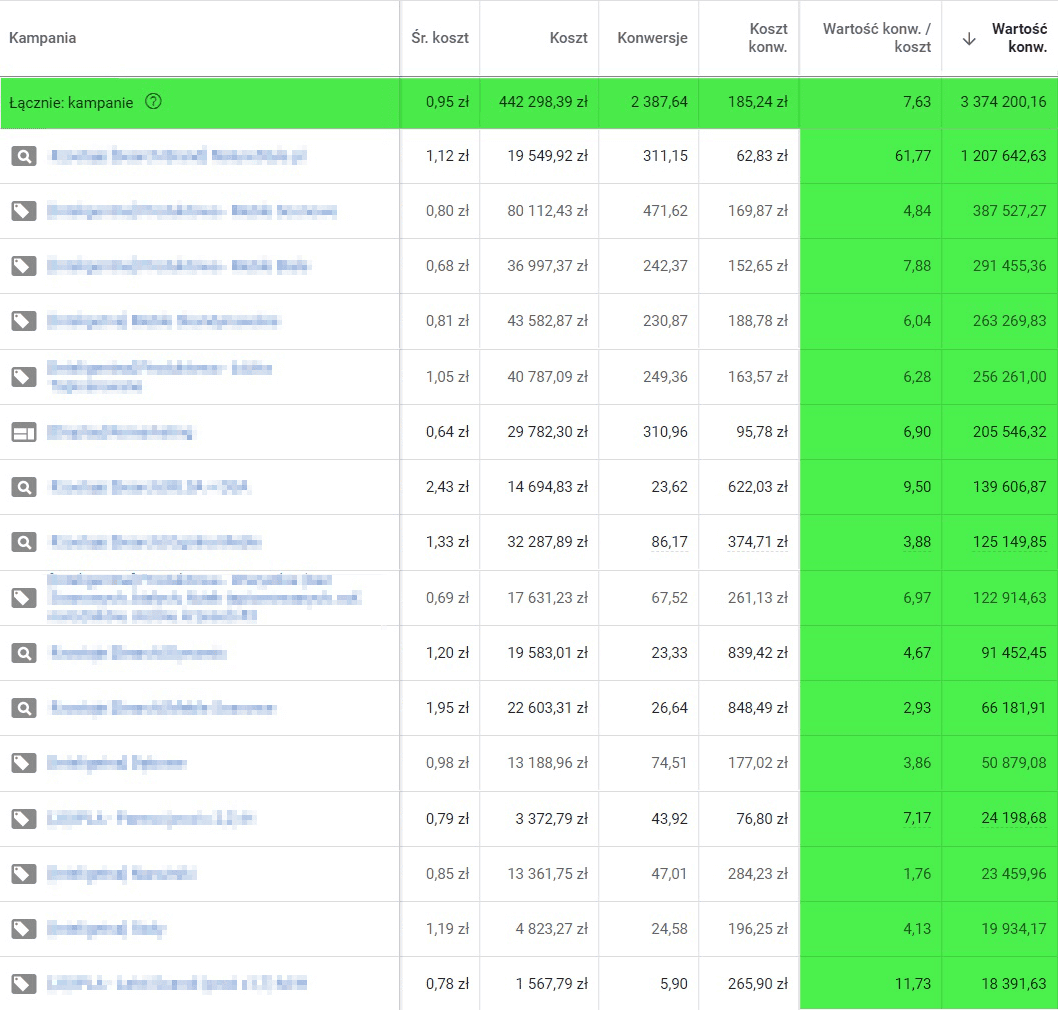Click shopping tag icon in the 36 997,37 zł row

[x=24, y=266]
